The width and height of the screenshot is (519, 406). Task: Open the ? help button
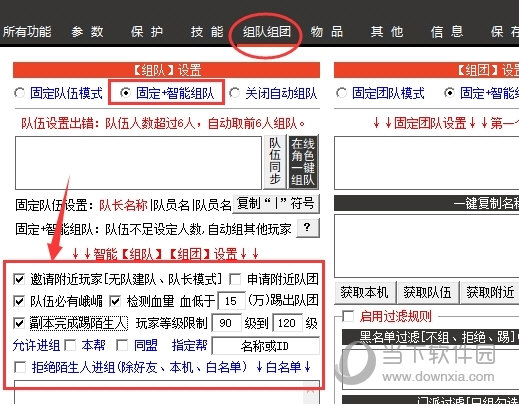click(x=307, y=228)
